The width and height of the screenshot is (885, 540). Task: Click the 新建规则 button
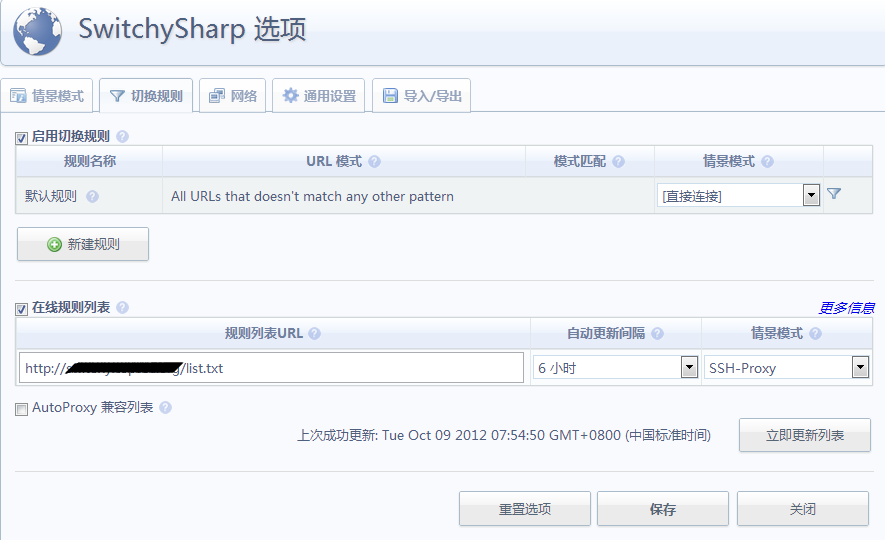(x=83, y=244)
